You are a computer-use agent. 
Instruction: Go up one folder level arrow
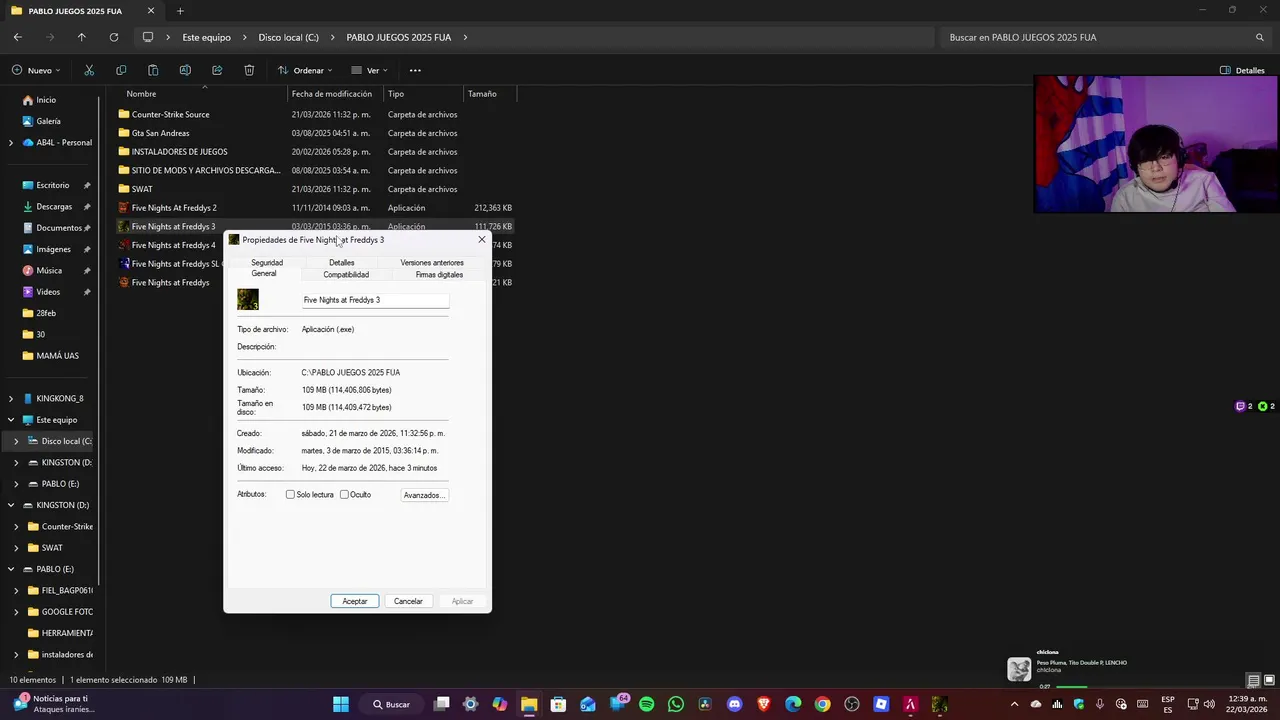(82, 37)
